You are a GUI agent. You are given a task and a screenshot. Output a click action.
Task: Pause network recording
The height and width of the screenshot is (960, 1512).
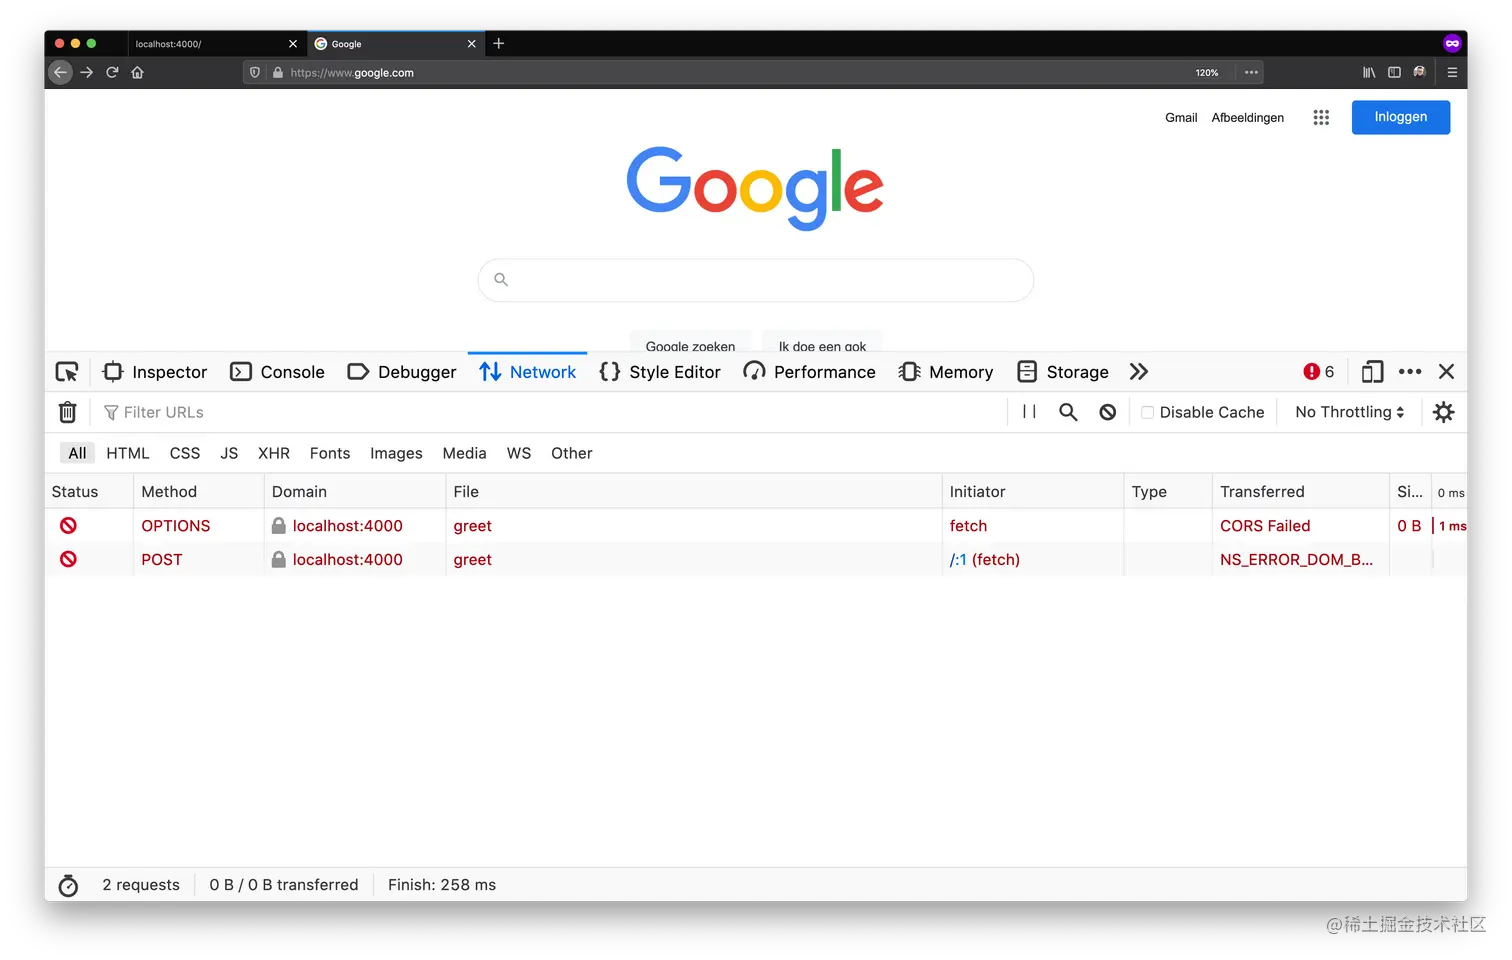[1029, 412]
